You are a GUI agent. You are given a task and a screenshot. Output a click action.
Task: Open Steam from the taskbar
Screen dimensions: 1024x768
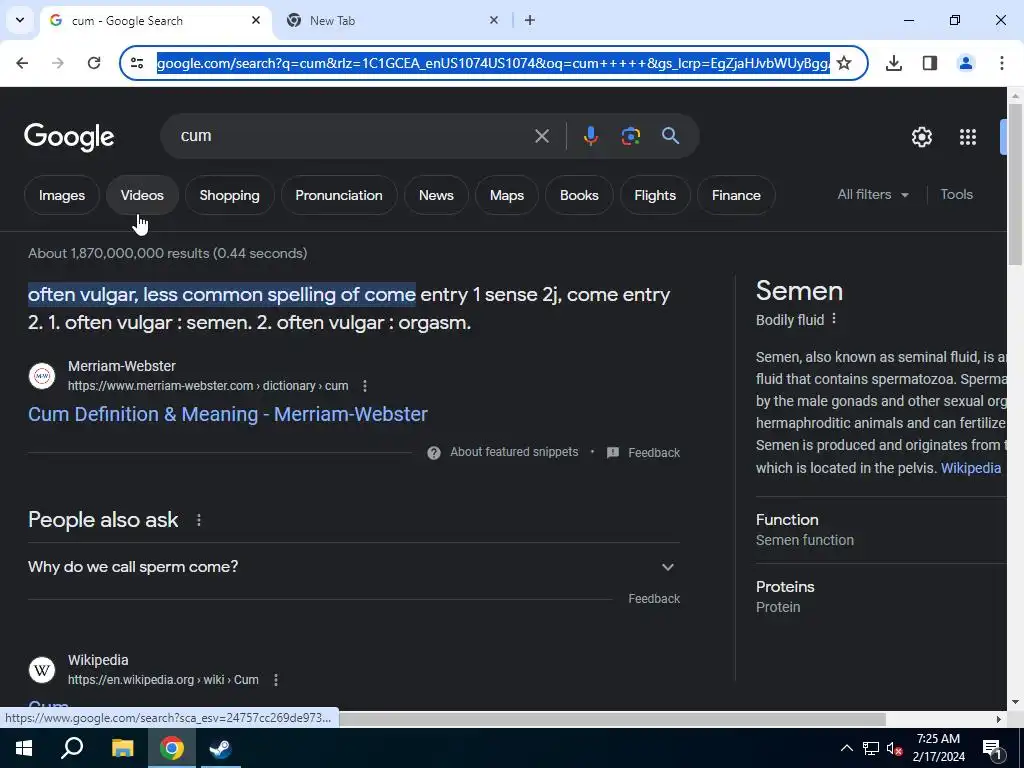(x=221, y=748)
